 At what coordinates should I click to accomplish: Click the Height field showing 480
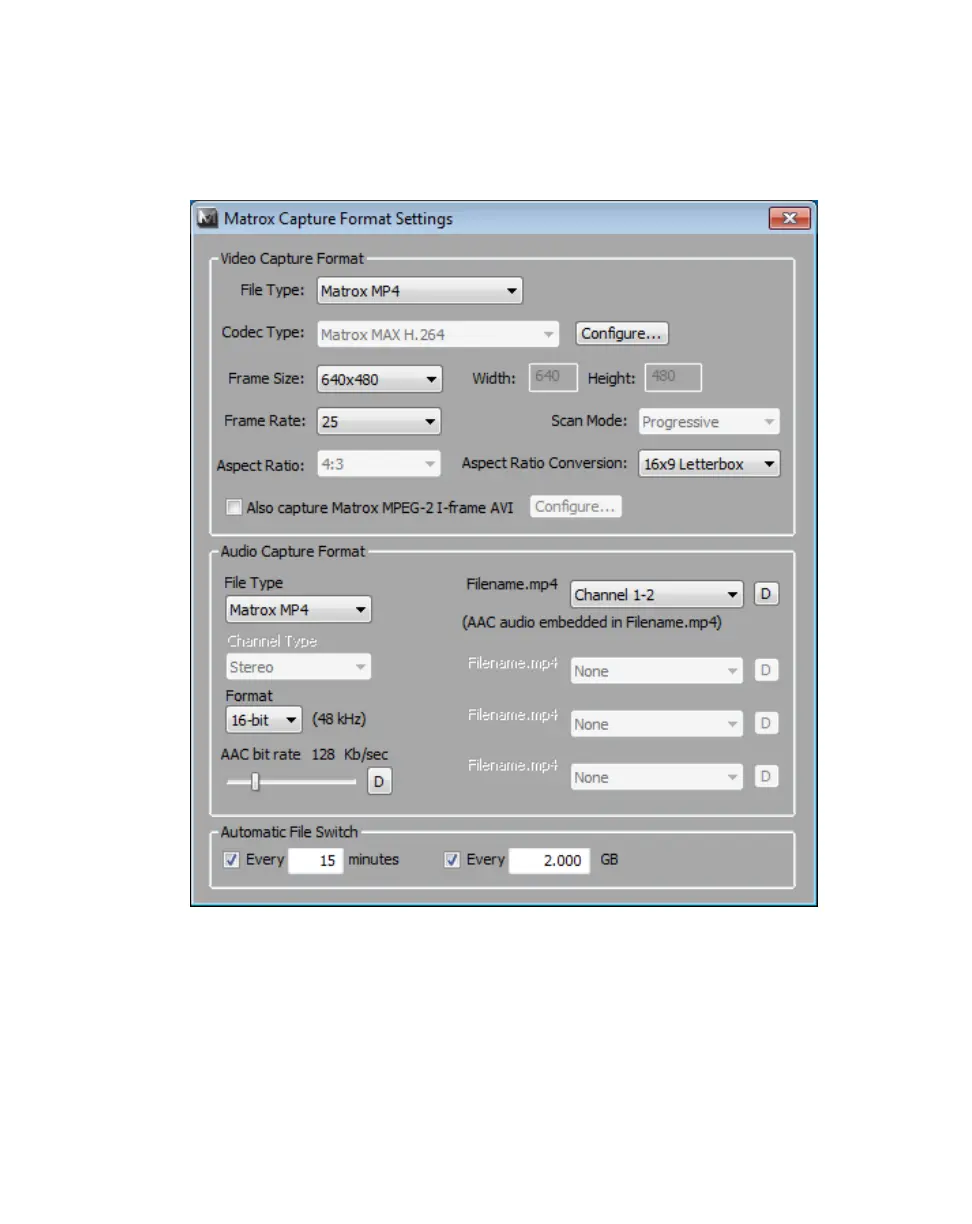point(674,377)
